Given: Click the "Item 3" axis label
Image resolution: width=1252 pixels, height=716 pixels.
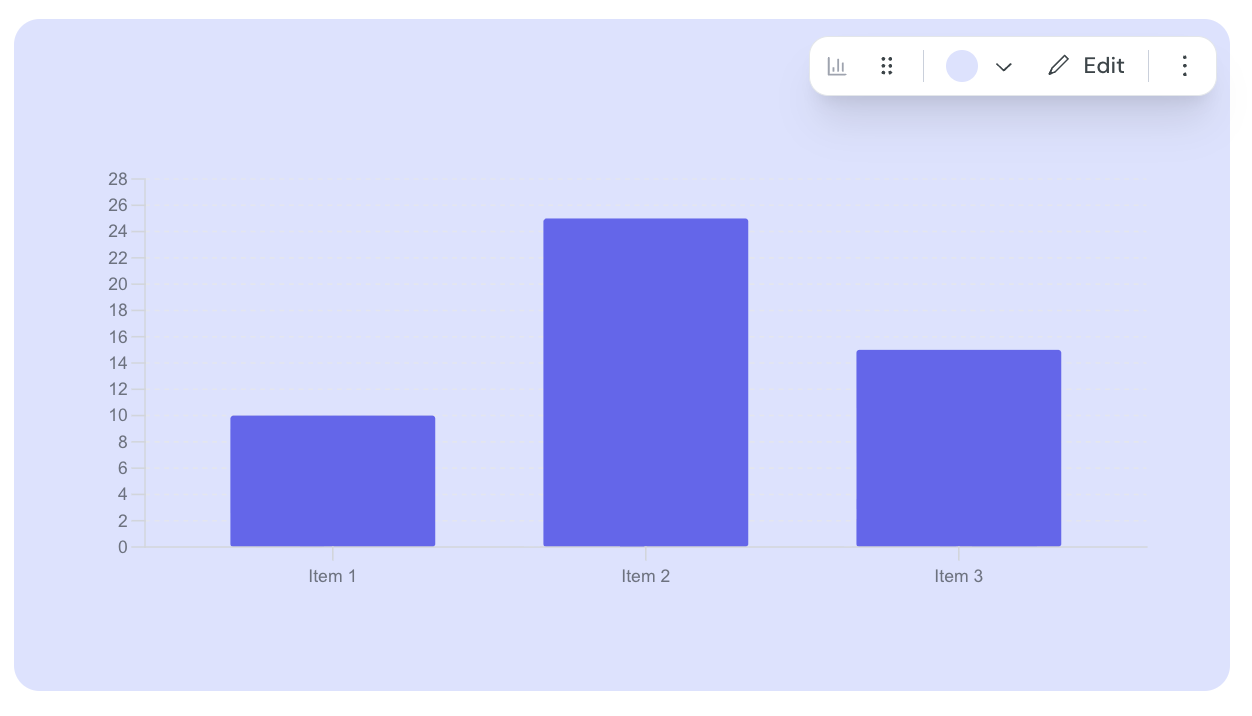Looking at the screenshot, I should pos(959,576).
